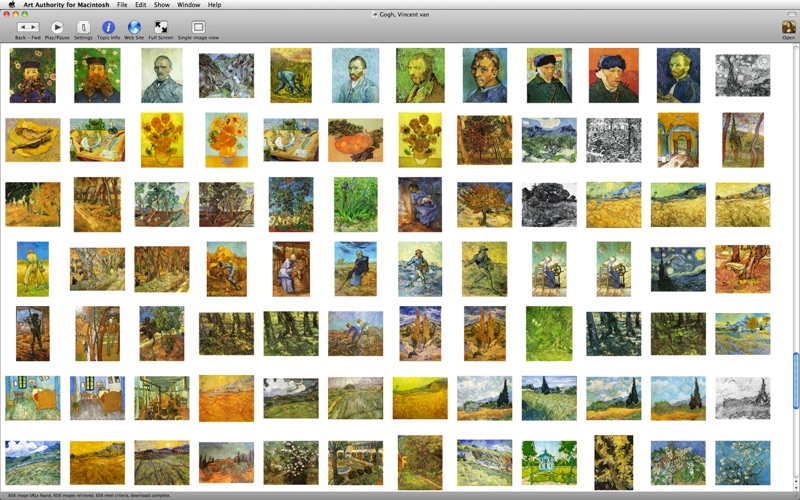Open the self-portrait on dark blue swirling background
Screen dimensions: 800x500
pos(678,76)
